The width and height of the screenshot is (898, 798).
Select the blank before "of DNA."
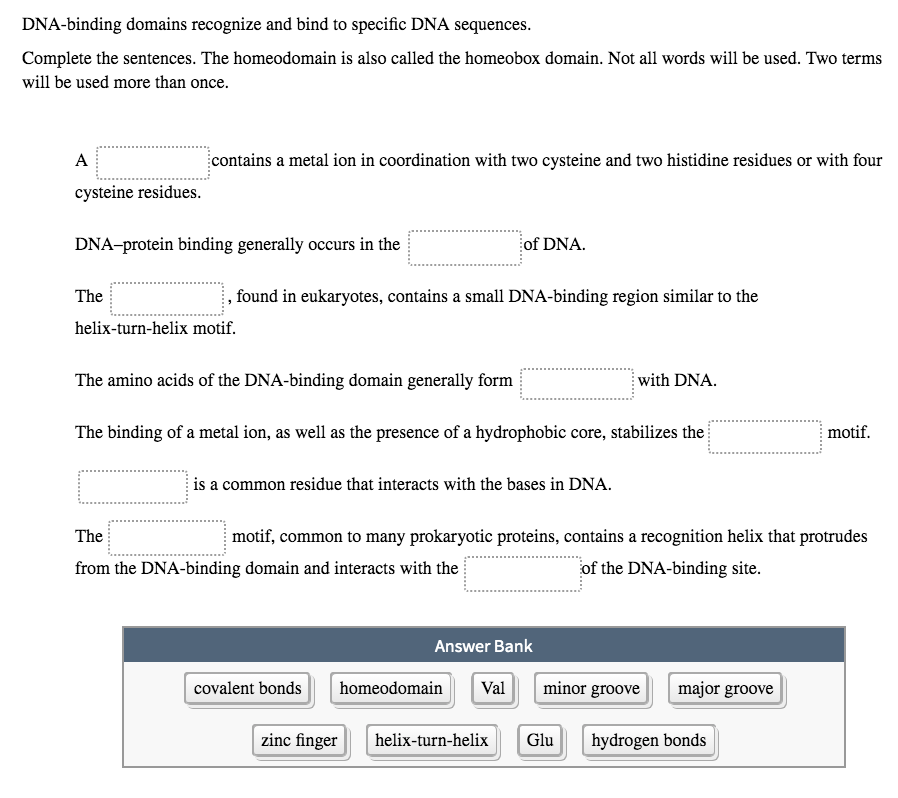(465, 247)
